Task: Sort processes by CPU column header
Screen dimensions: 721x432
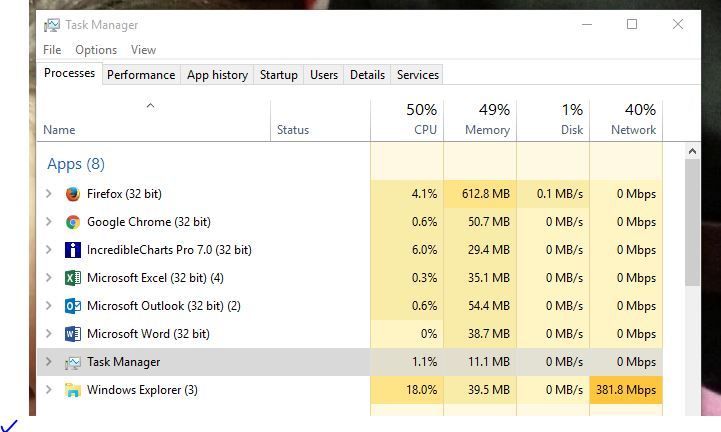Action: tap(407, 120)
